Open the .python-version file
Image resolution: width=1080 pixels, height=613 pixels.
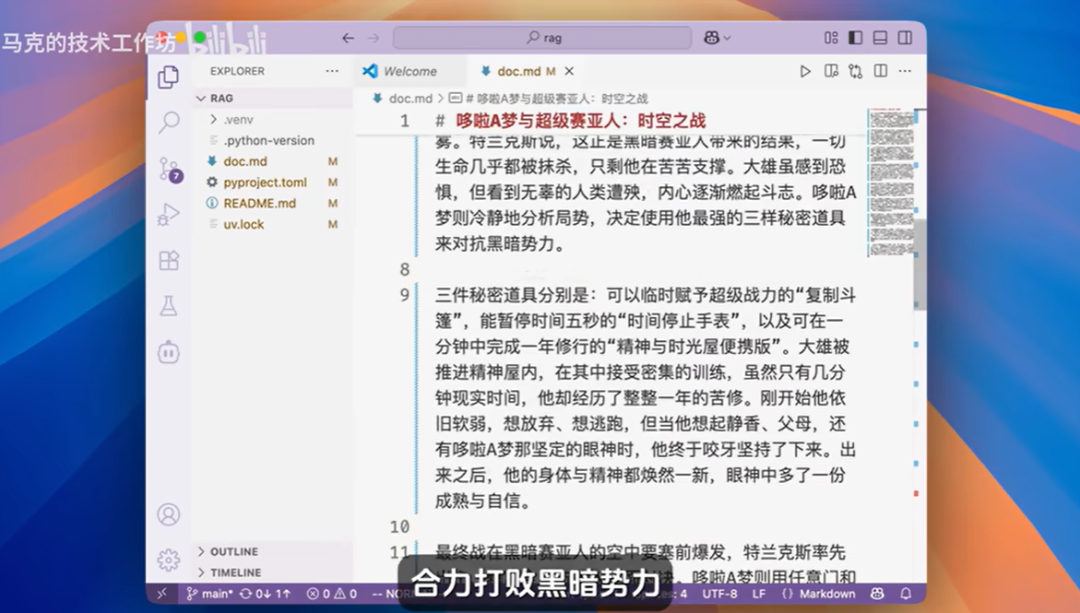[273, 141]
